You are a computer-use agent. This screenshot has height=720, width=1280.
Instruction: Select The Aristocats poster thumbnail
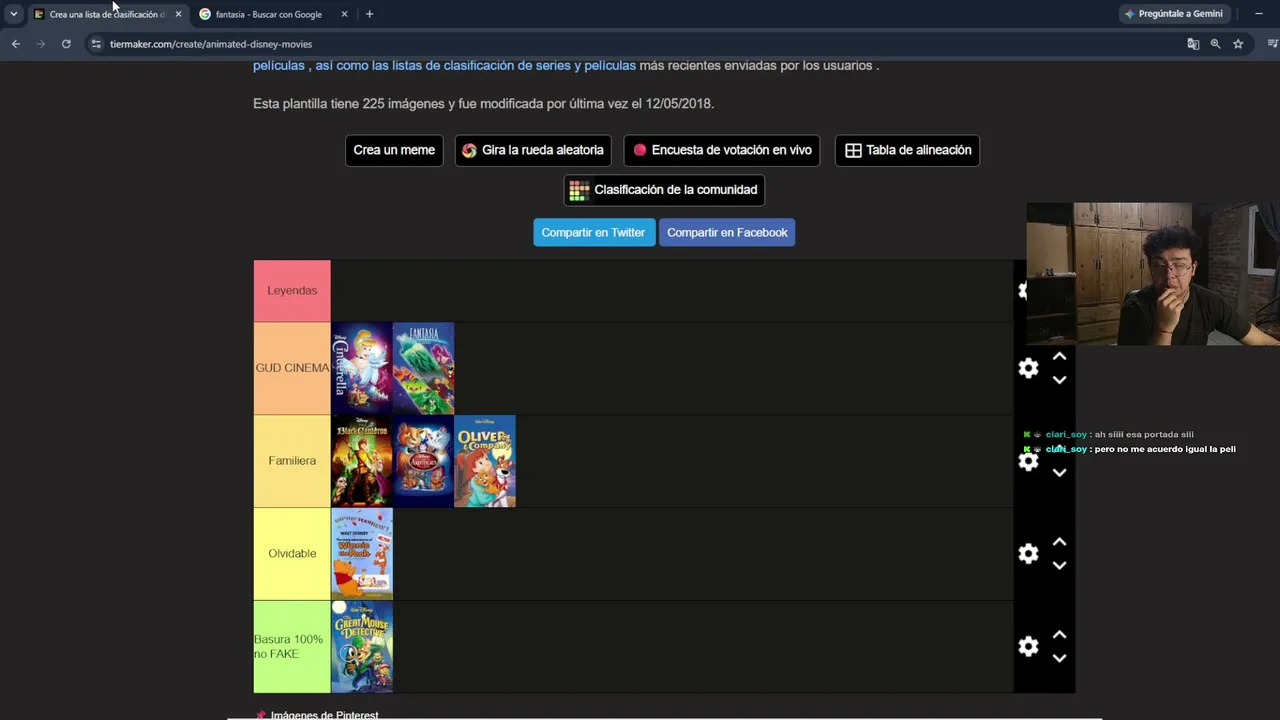point(423,461)
